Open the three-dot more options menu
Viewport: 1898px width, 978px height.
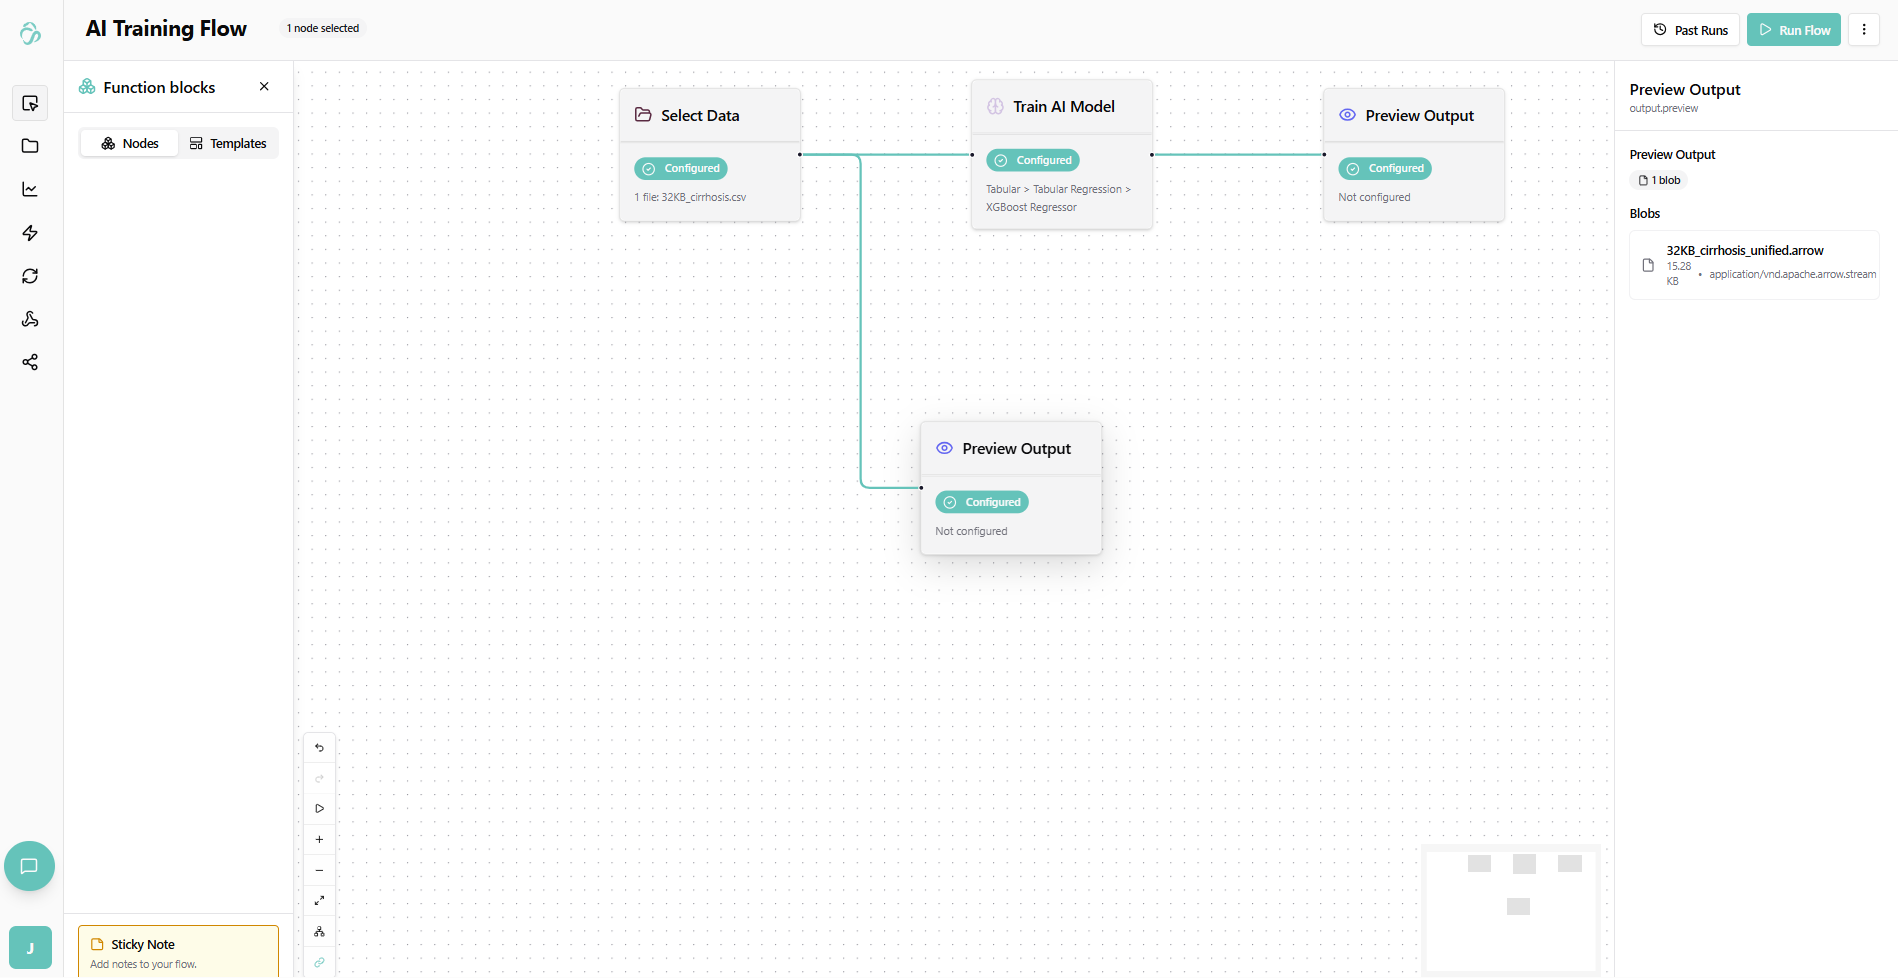coord(1864,30)
